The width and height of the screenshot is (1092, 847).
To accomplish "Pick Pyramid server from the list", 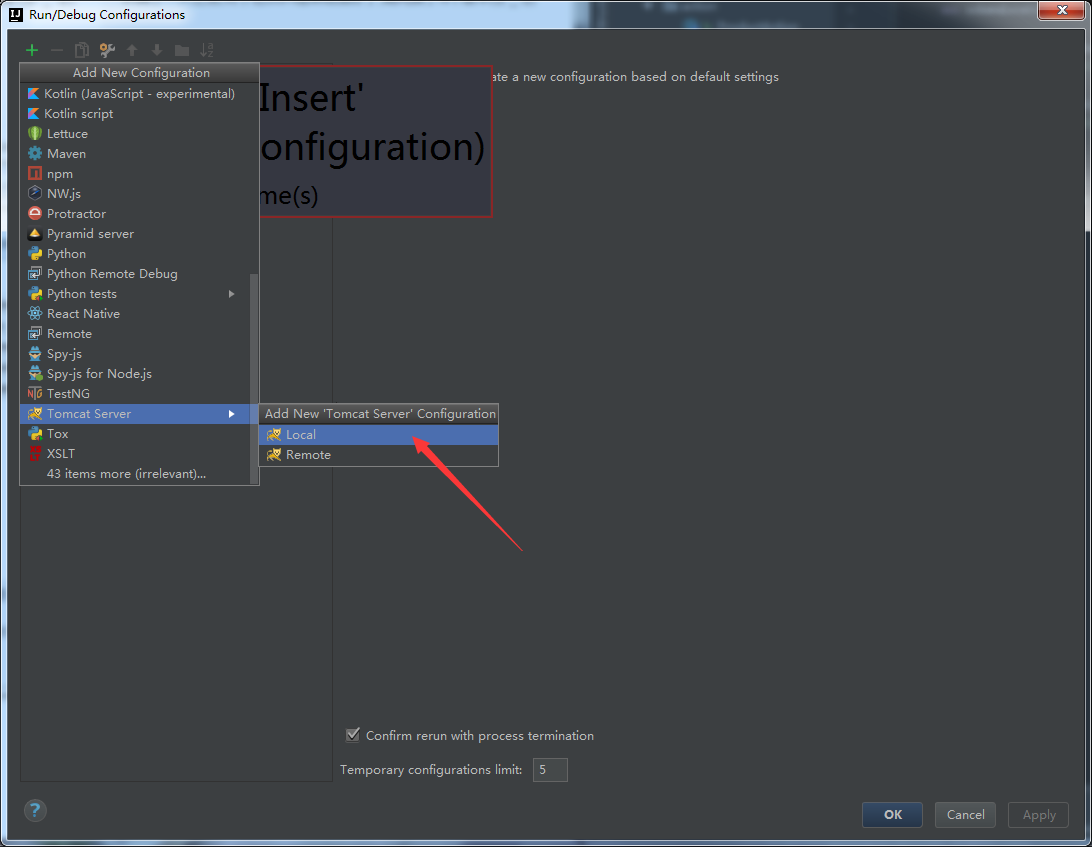I will click(90, 233).
